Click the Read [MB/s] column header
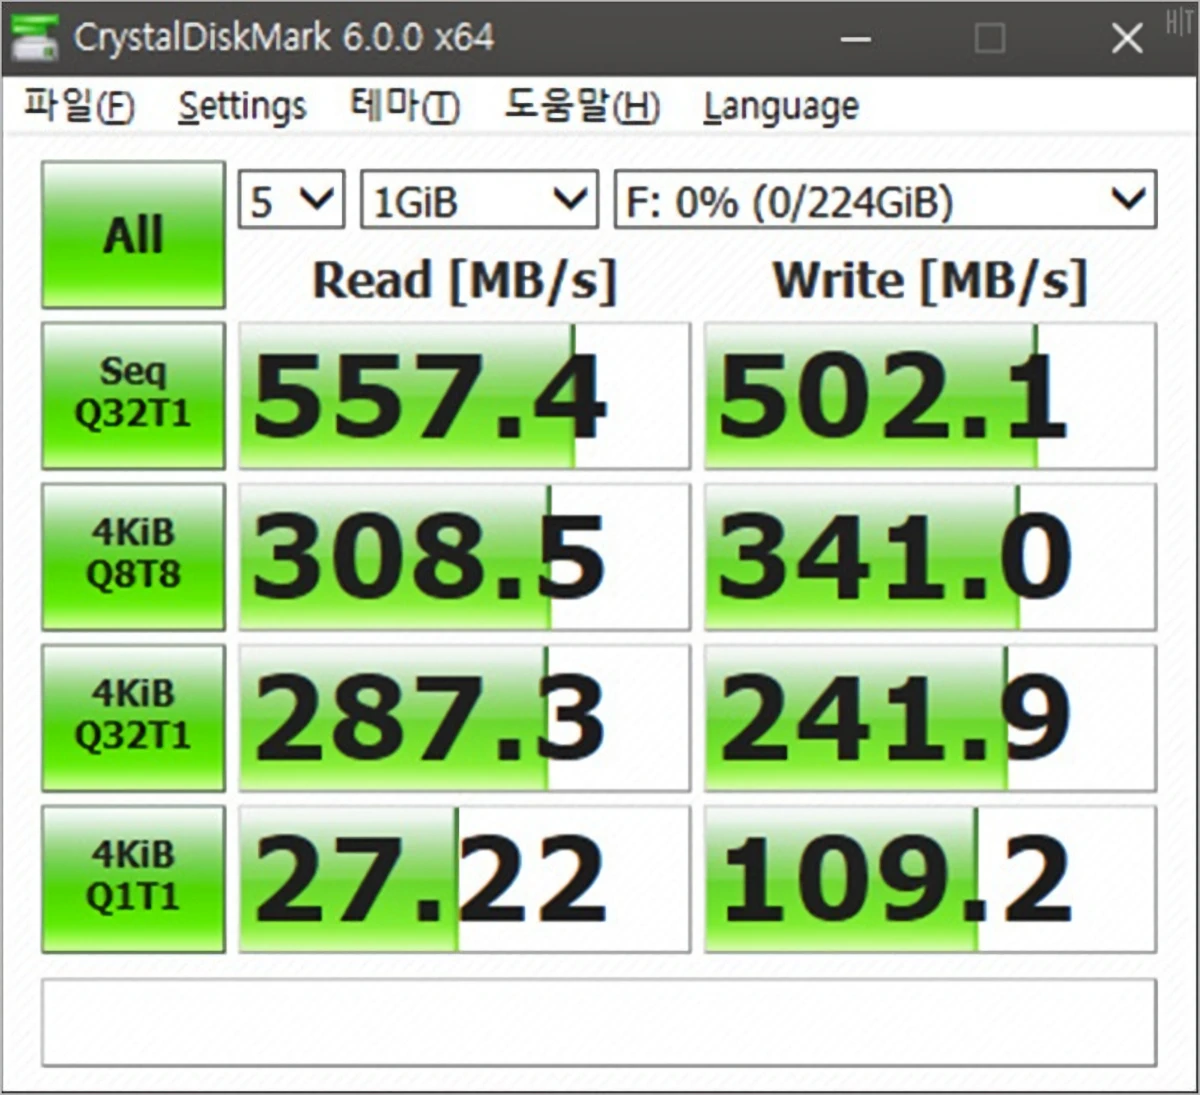The width and height of the screenshot is (1200, 1095). click(465, 281)
